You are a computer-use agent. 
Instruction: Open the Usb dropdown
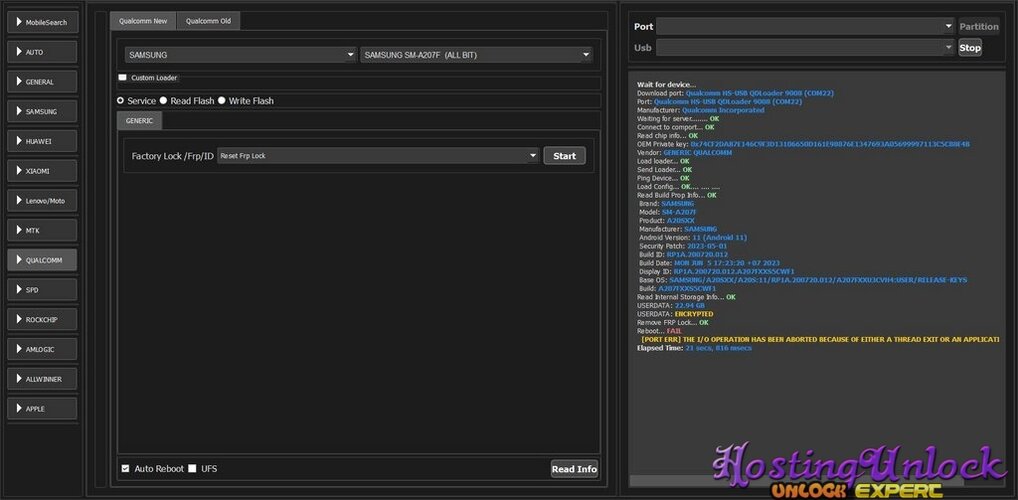(x=805, y=47)
